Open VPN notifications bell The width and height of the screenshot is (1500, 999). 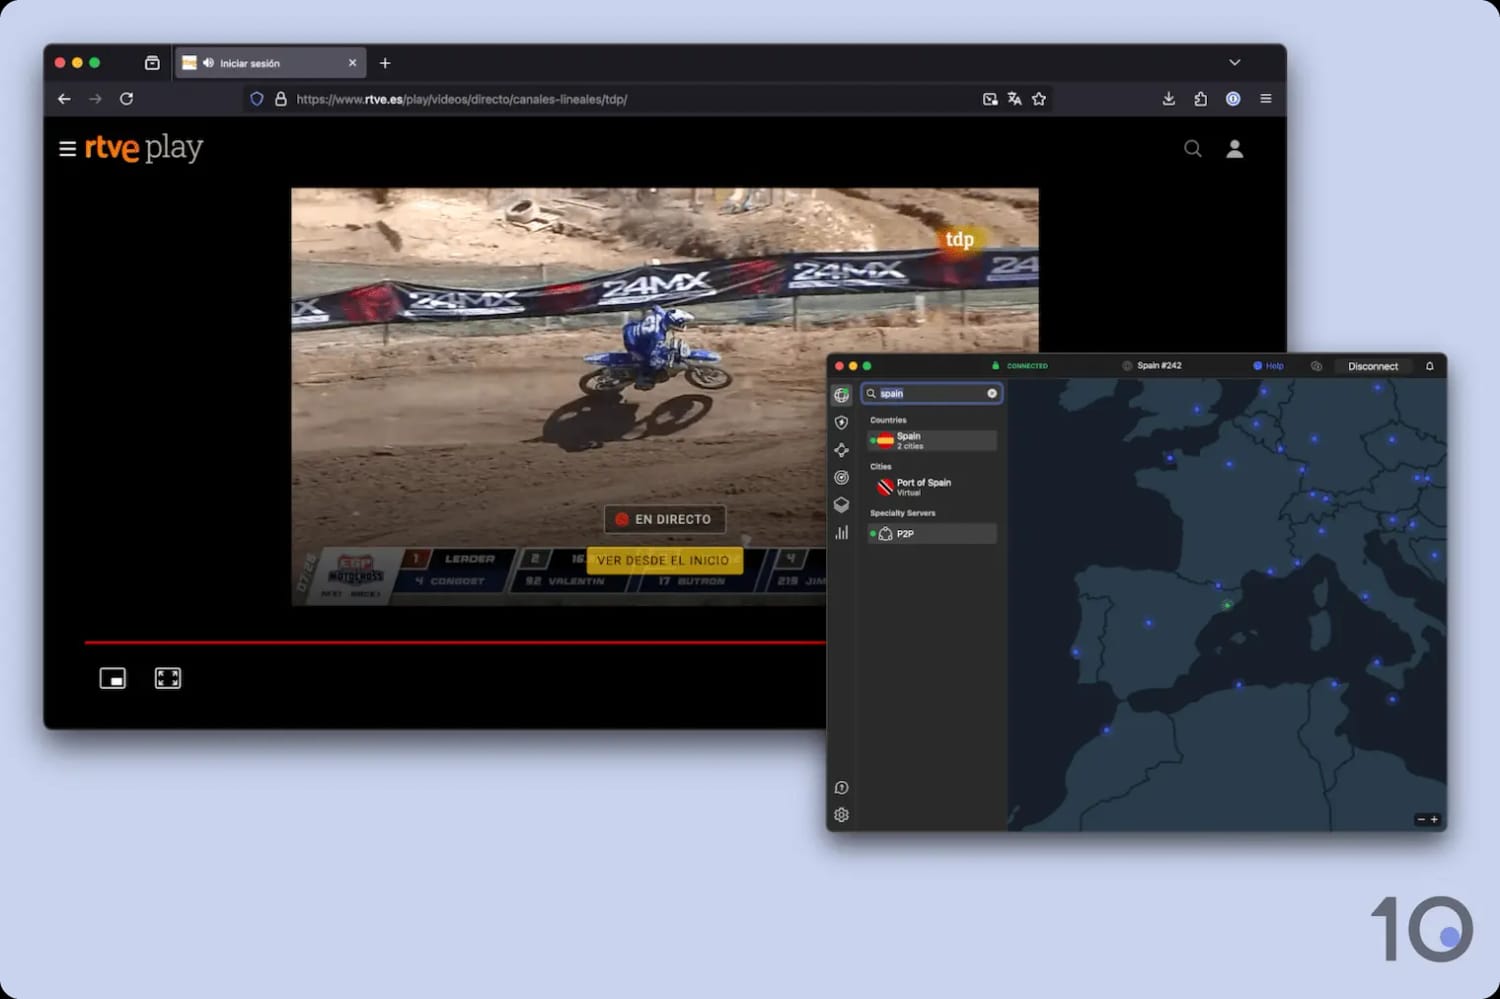pyautogui.click(x=1430, y=366)
